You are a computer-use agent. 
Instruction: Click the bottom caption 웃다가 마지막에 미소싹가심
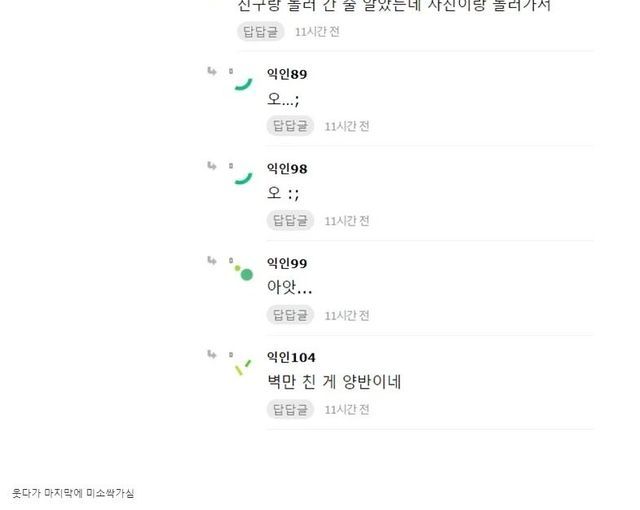pyautogui.click(x=73, y=493)
